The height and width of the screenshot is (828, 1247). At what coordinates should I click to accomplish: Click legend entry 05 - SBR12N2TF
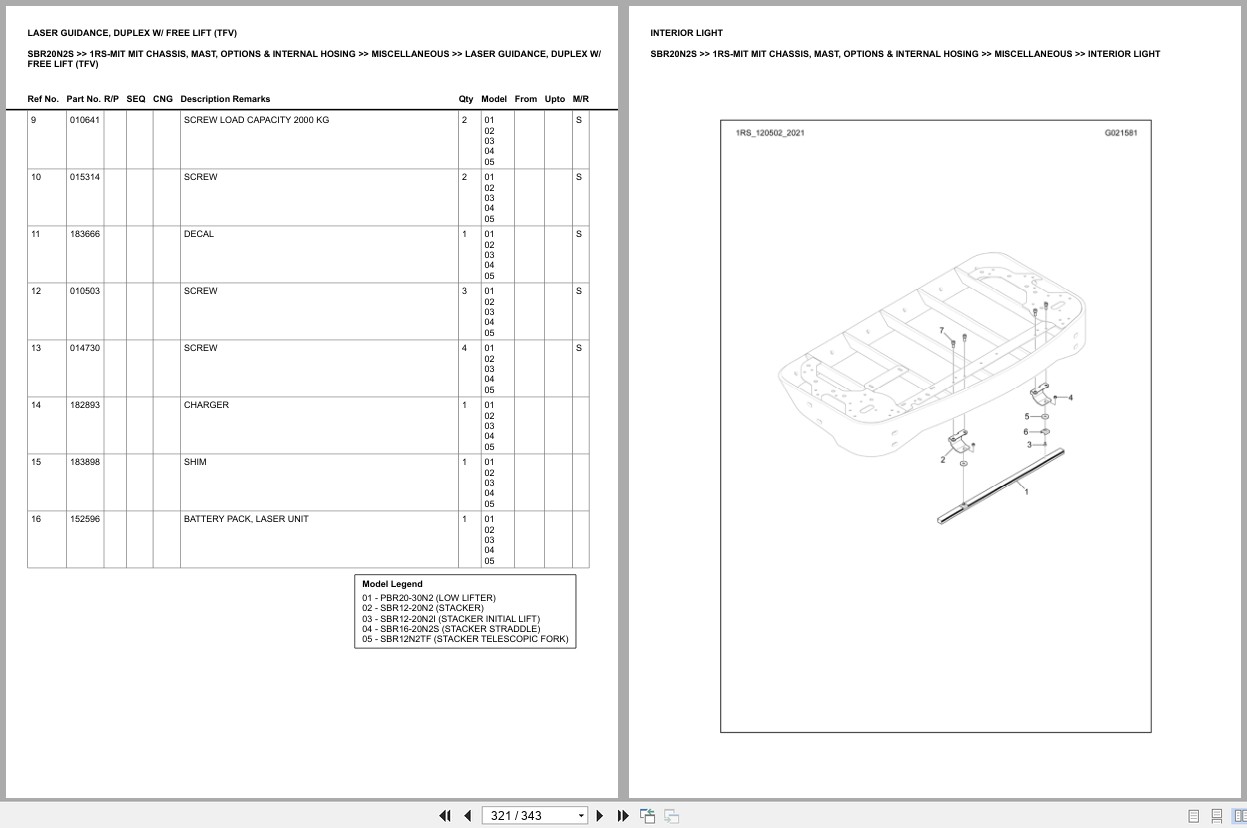[465, 639]
